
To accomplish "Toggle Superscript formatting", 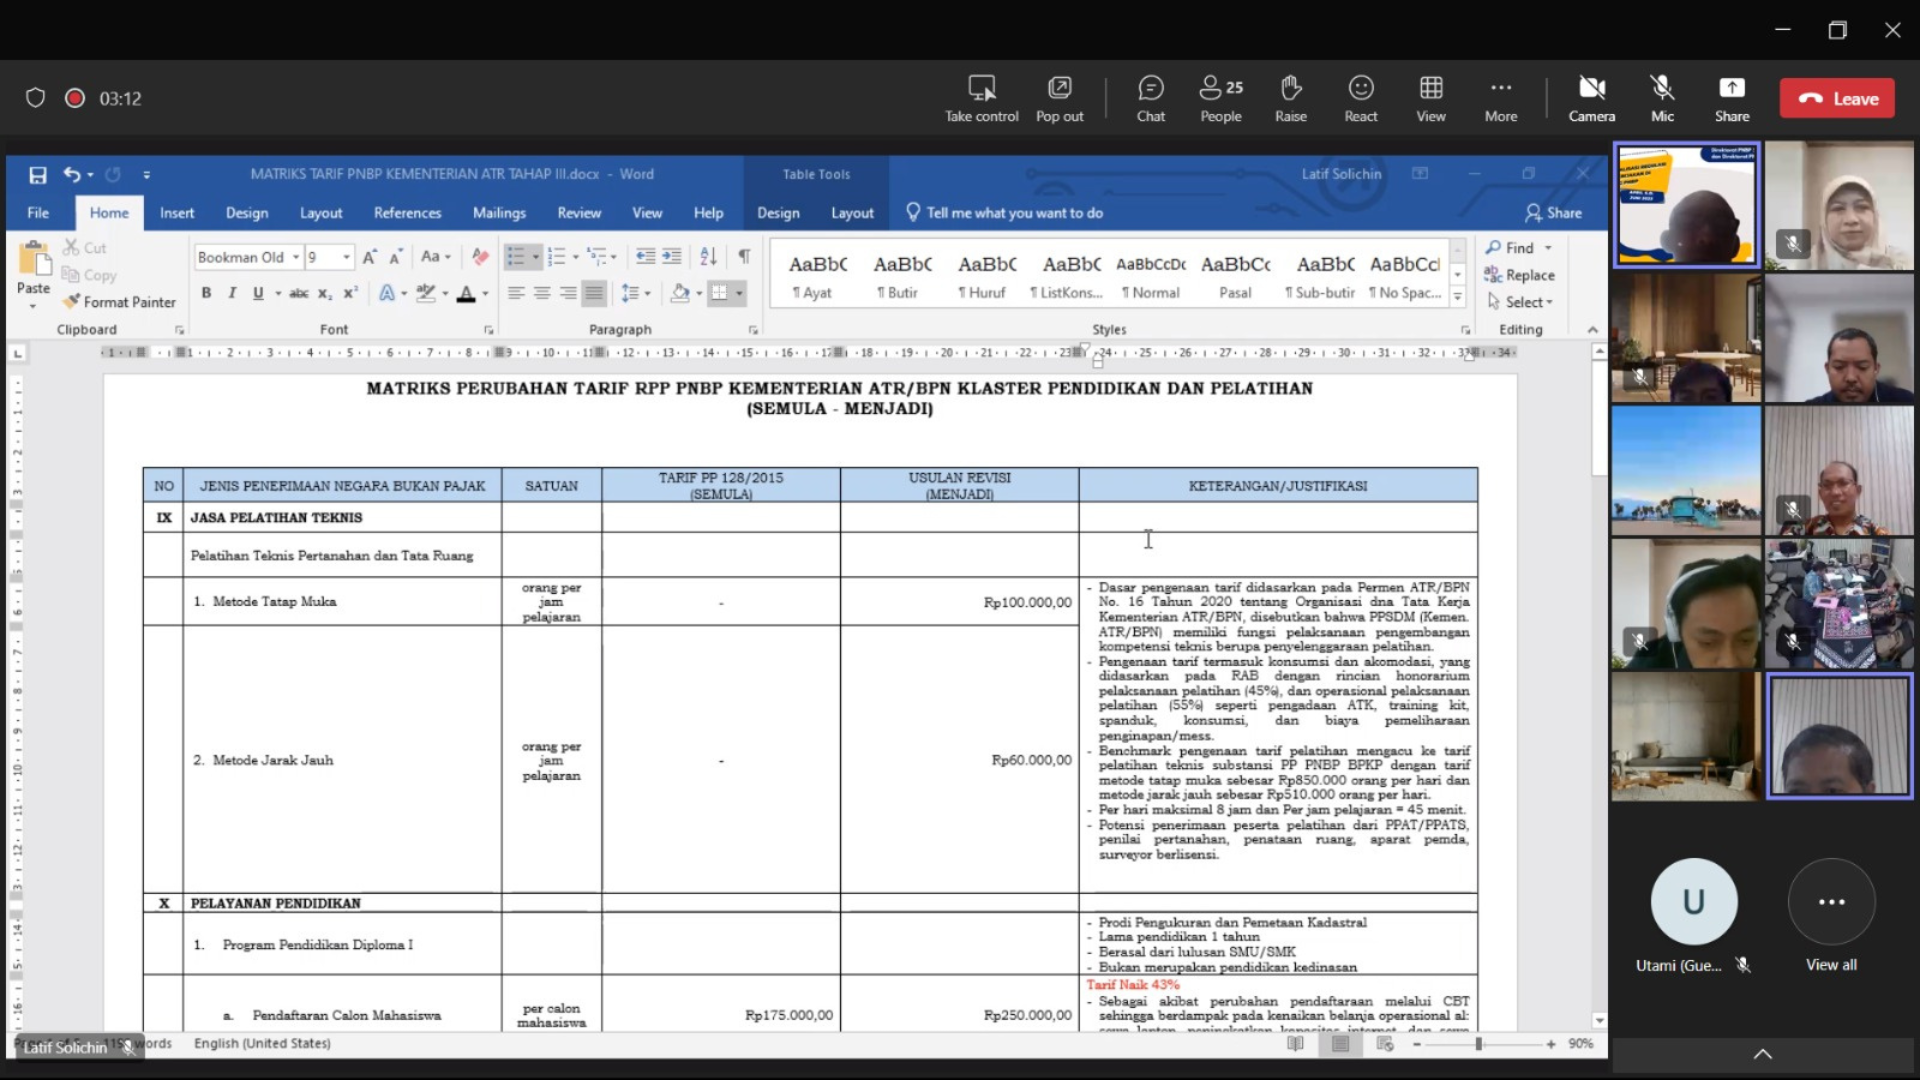I will tap(350, 293).
